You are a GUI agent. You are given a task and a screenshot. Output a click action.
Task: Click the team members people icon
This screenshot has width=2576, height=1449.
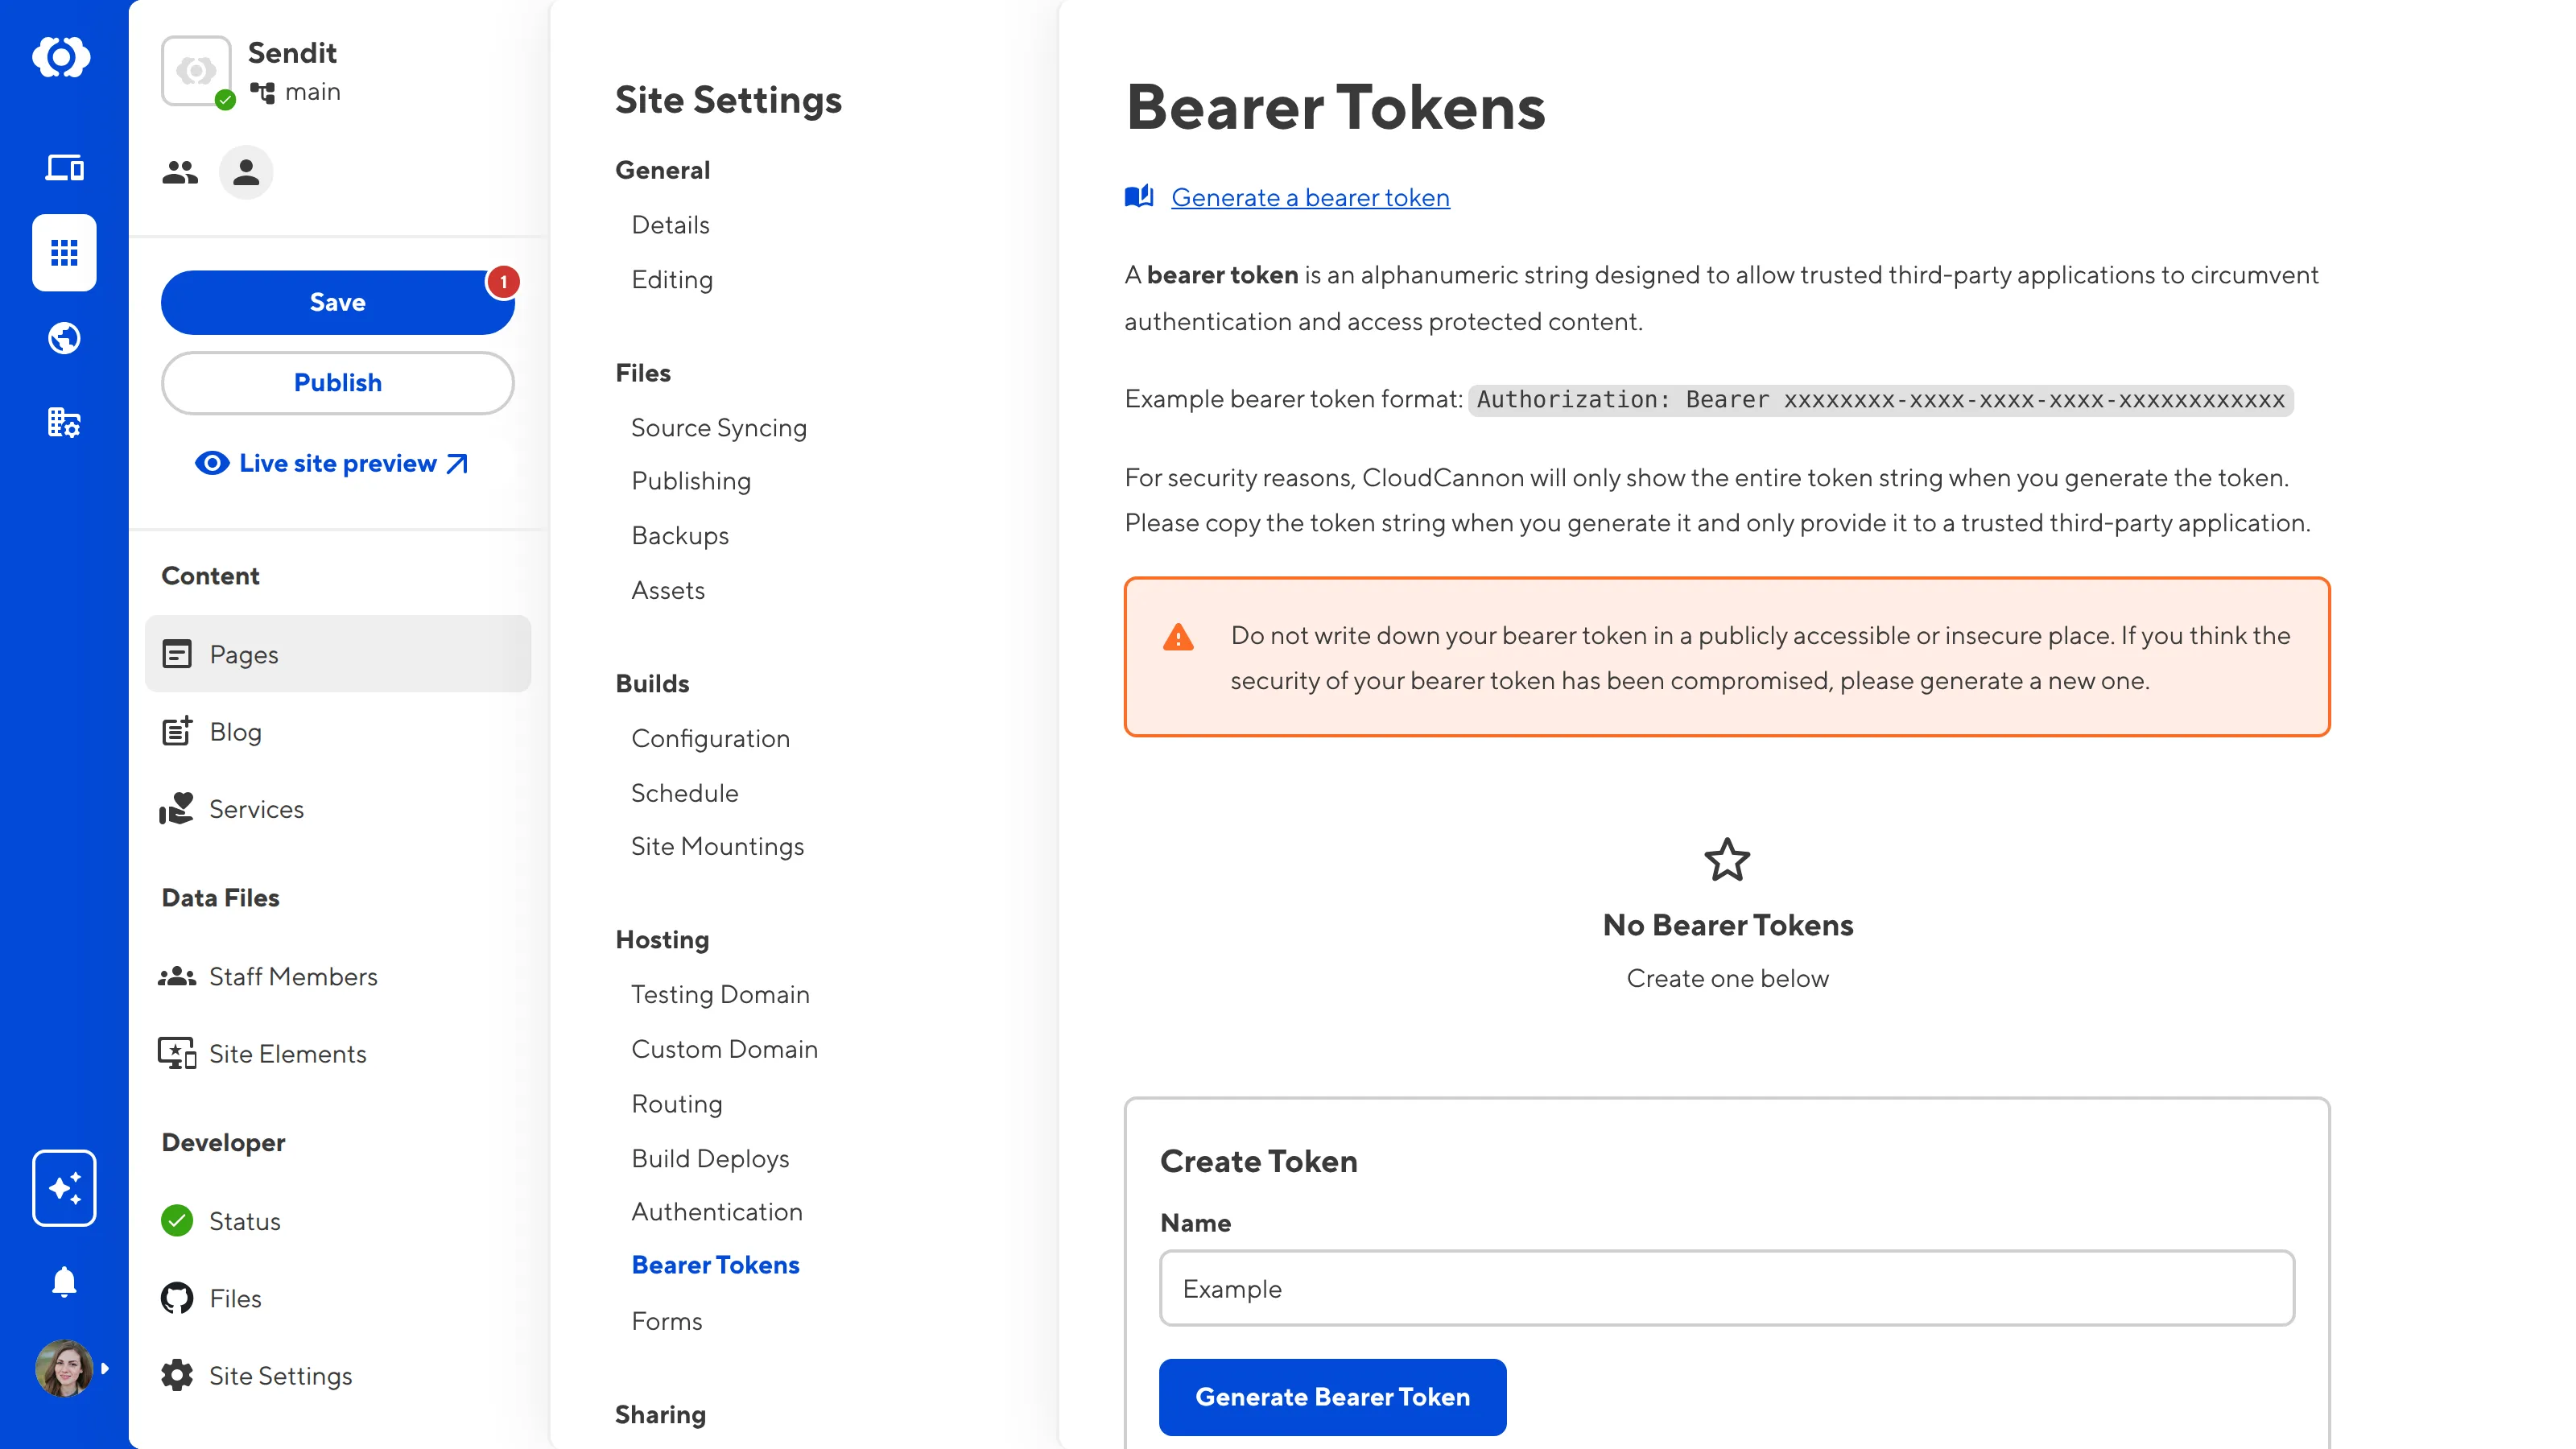click(180, 173)
